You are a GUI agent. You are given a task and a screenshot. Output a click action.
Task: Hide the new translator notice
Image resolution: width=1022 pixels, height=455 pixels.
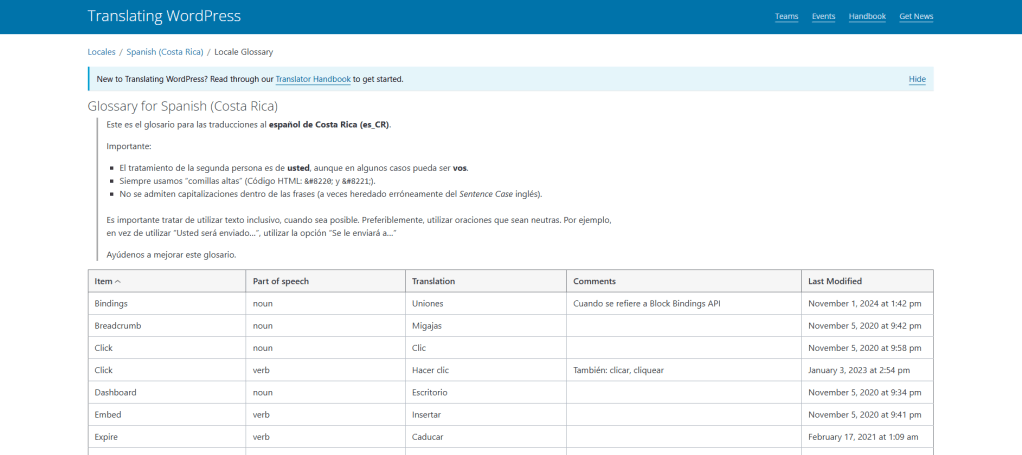tap(916, 79)
